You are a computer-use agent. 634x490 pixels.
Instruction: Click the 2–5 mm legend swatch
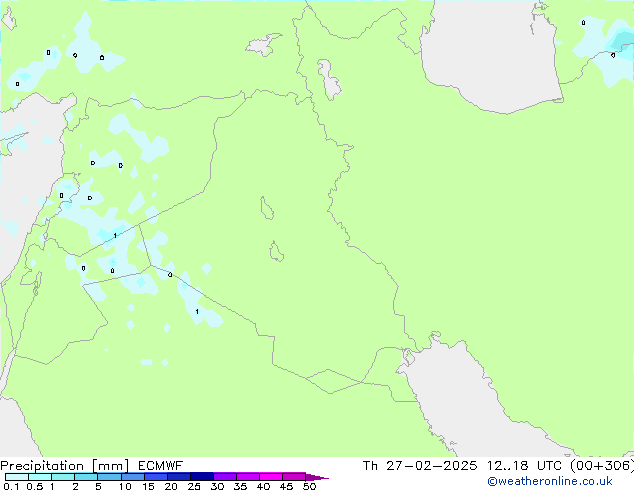(x=86, y=477)
